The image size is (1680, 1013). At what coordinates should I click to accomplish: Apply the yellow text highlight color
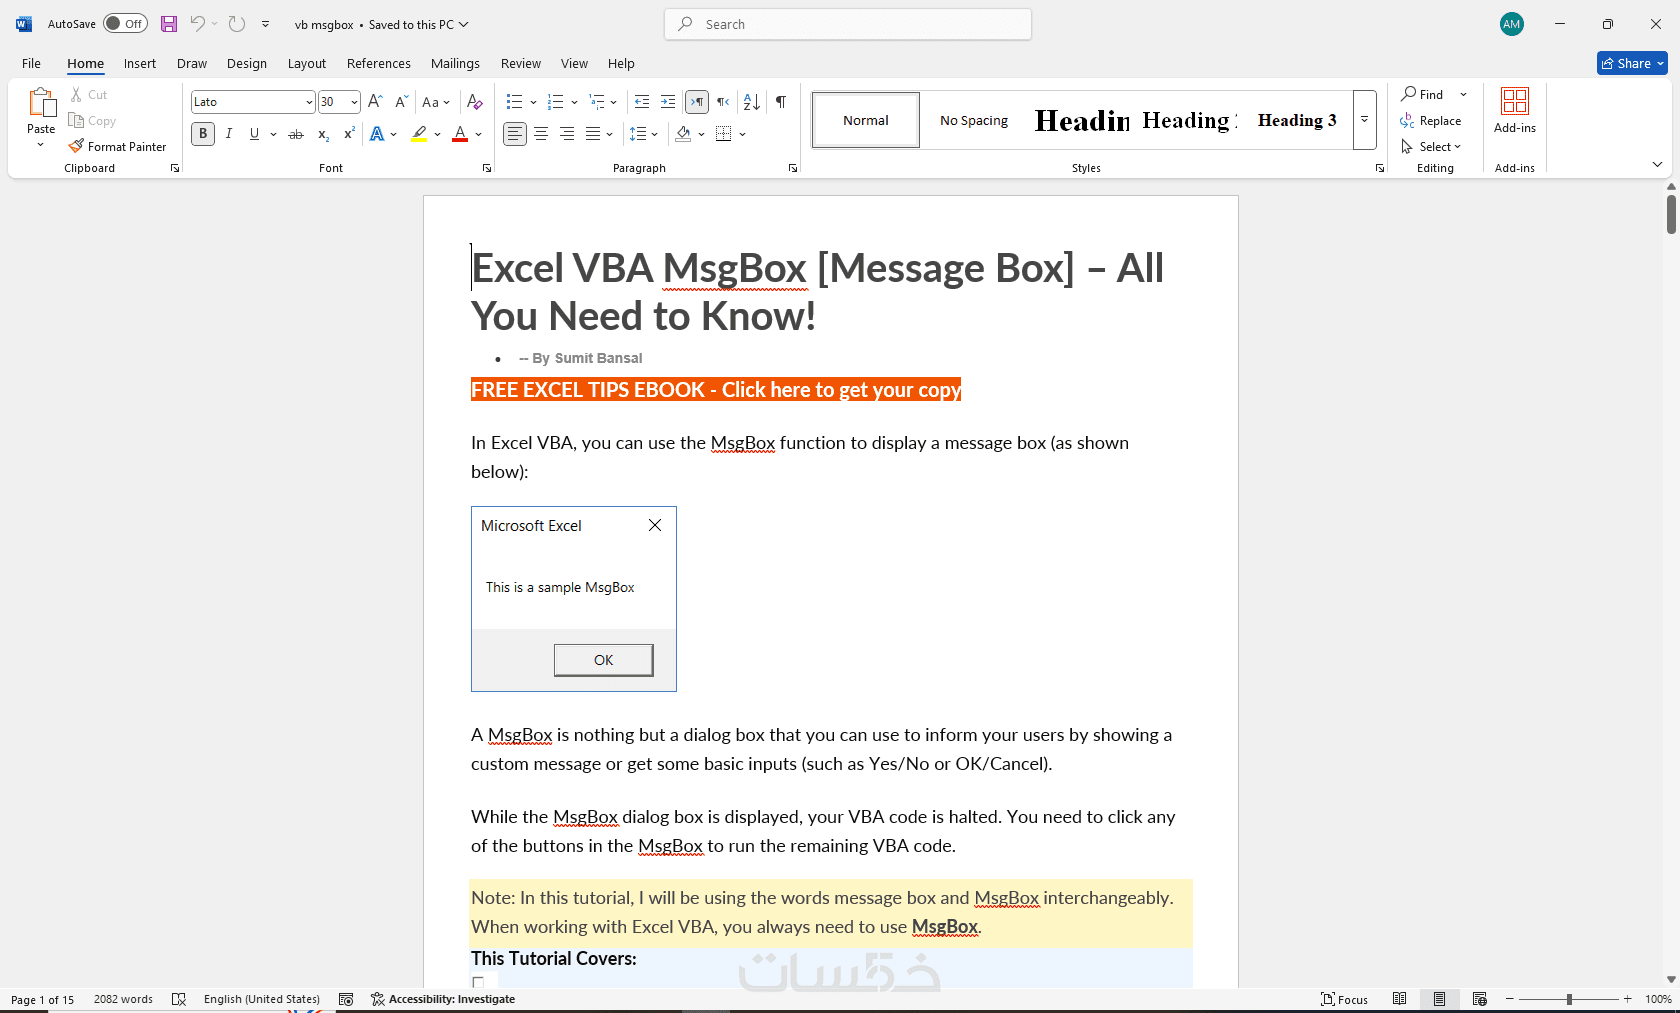420,134
